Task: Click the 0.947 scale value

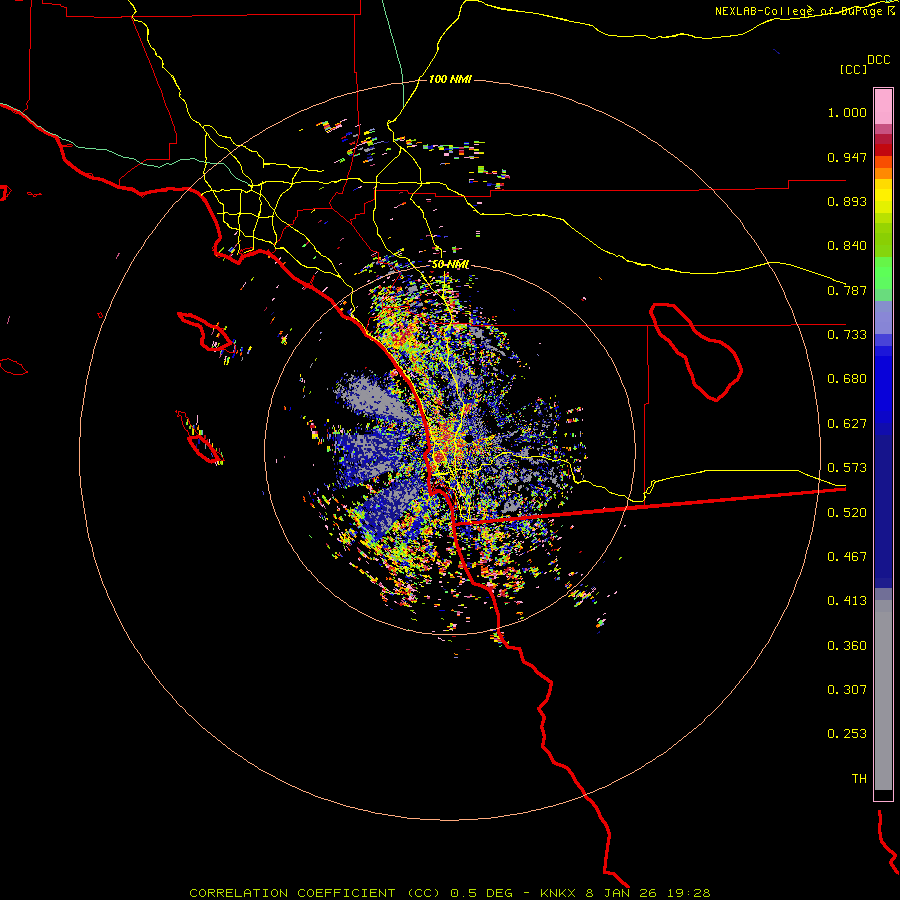Action: (x=847, y=157)
